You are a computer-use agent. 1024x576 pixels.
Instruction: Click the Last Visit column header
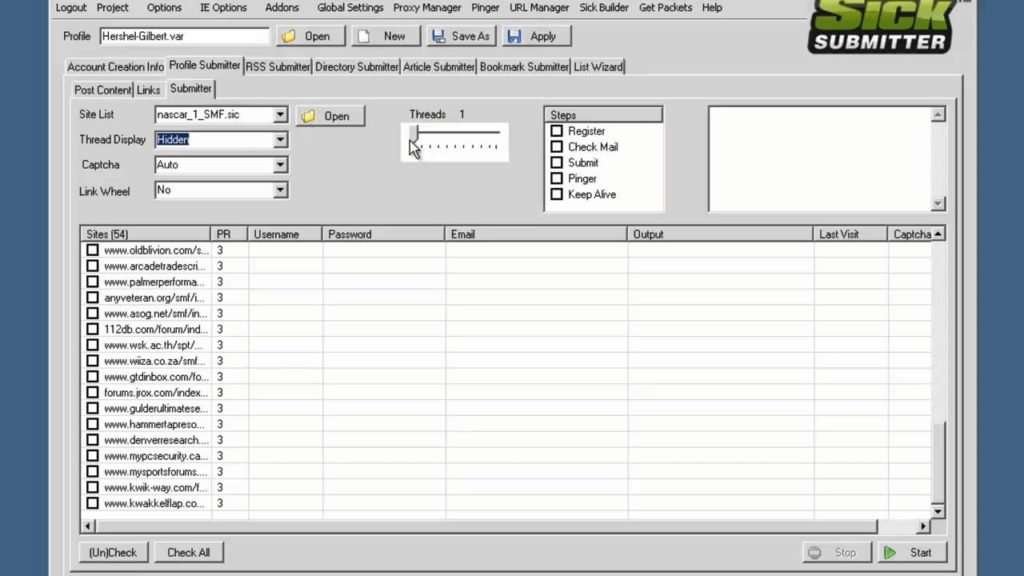click(x=850, y=234)
